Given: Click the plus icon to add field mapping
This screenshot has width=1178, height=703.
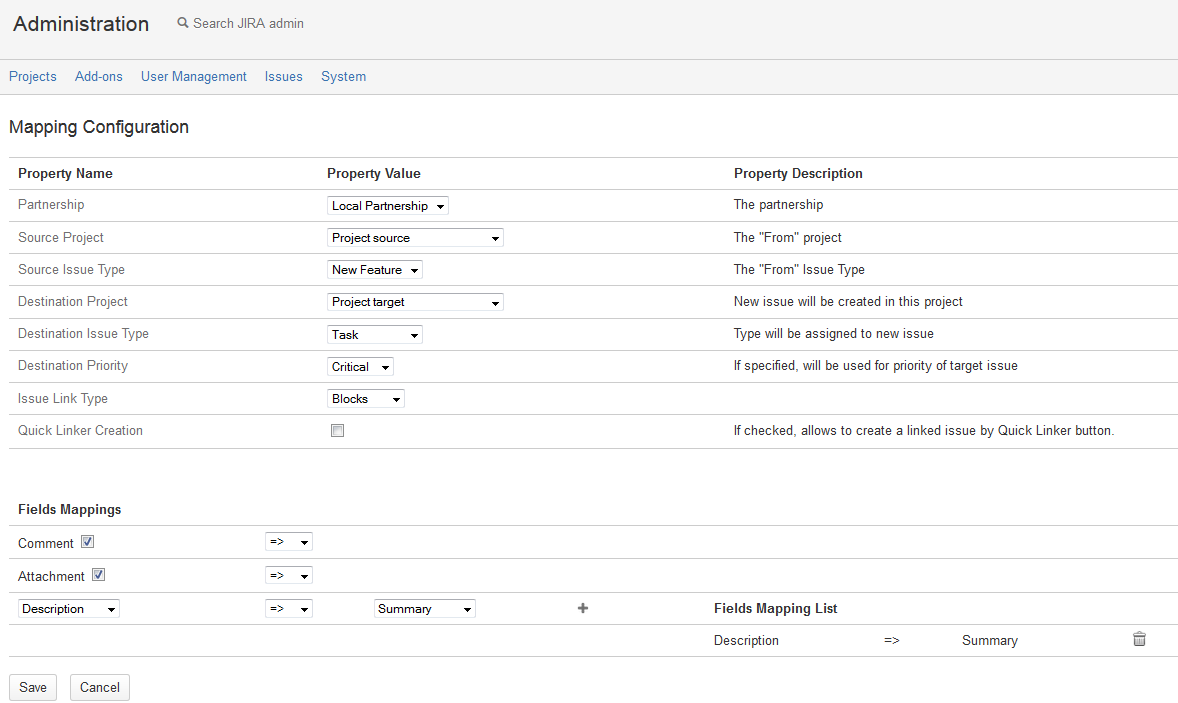Looking at the screenshot, I should click(x=583, y=608).
